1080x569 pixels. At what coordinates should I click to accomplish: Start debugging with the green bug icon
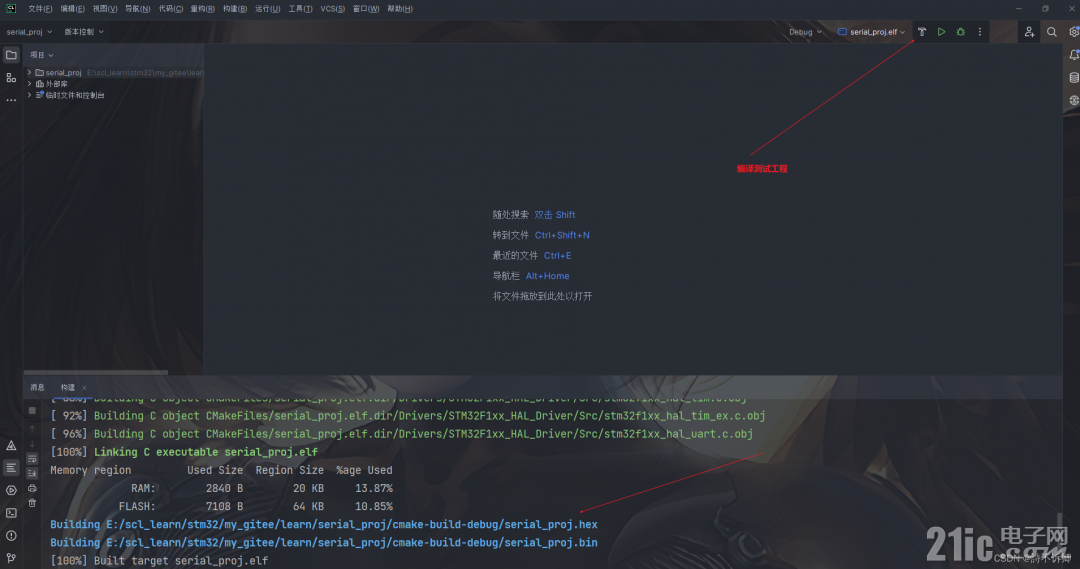pyautogui.click(x=960, y=32)
